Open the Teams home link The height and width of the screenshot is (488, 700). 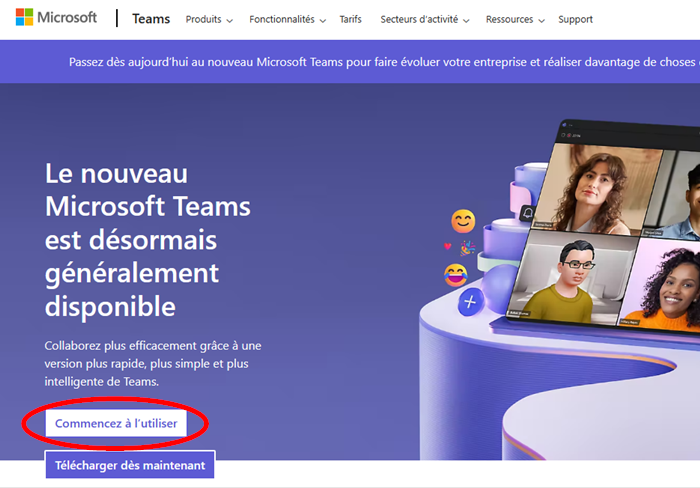coord(151,19)
